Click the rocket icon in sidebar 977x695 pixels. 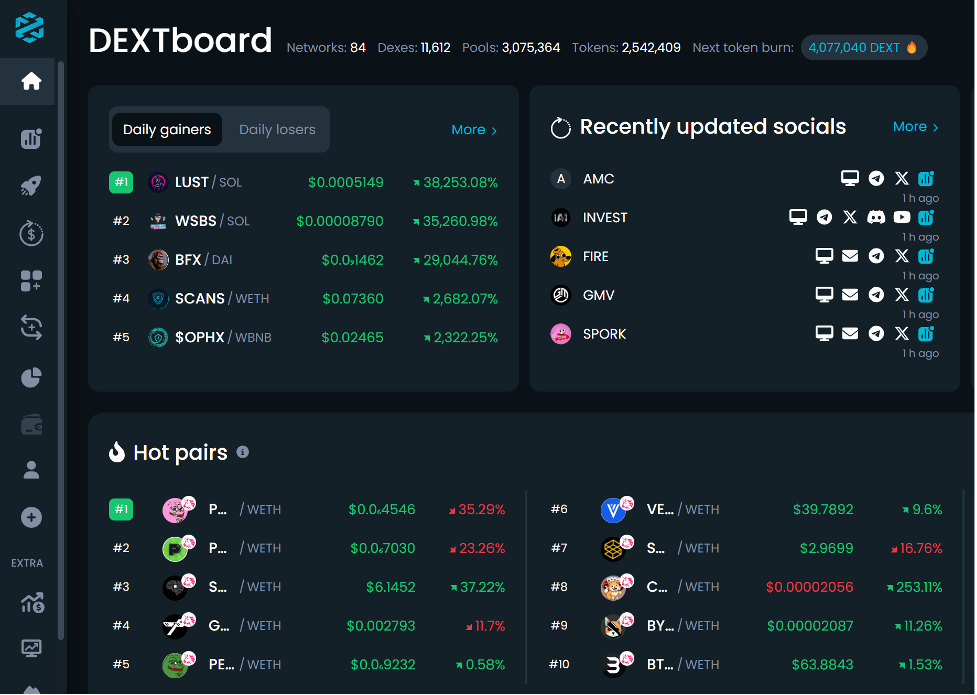click(31, 186)
